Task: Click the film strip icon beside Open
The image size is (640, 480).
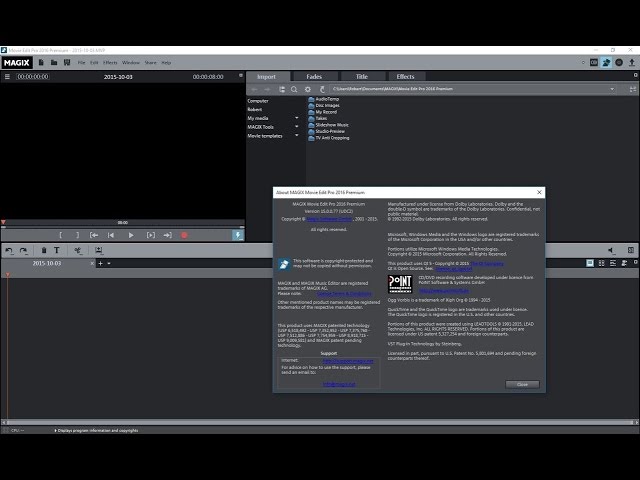Action: (67, 62)
